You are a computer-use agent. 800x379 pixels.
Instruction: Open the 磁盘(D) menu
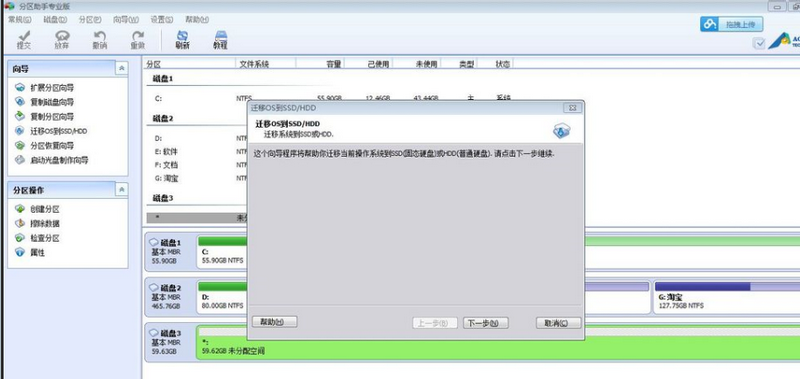pos(55,19)
